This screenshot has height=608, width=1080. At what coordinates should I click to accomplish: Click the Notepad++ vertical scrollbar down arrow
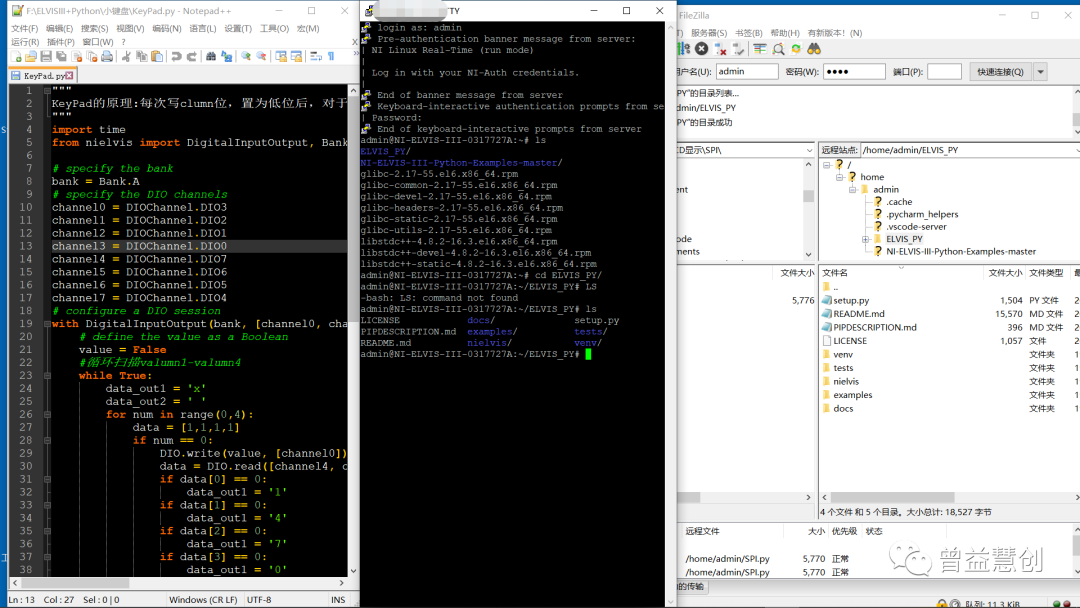coord(353,571)
